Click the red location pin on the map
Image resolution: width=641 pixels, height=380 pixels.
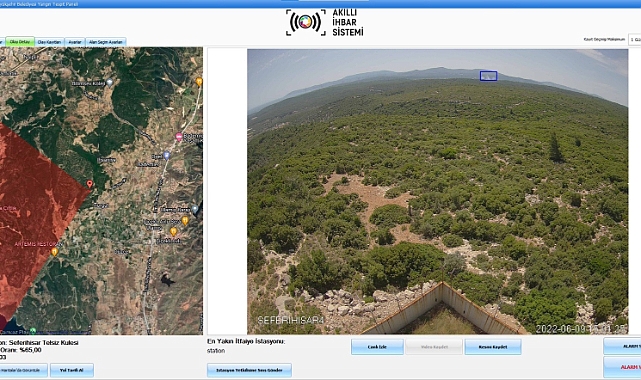click(x=90, y=184)
